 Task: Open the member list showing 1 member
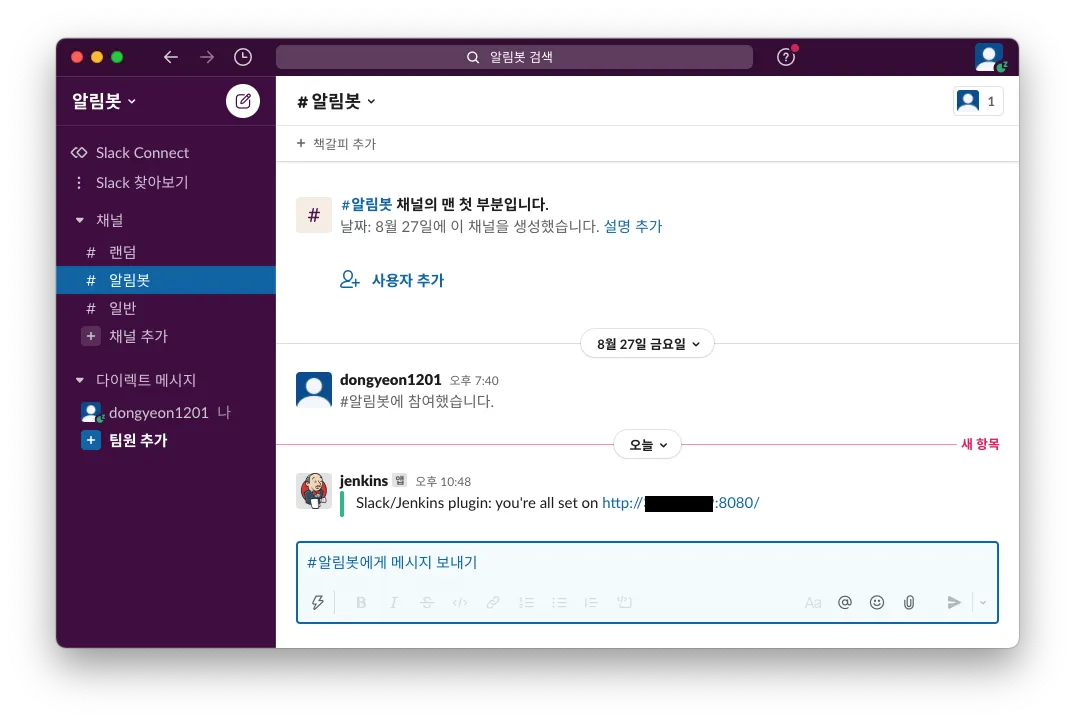pyautogui.click(x=978, y=101)
